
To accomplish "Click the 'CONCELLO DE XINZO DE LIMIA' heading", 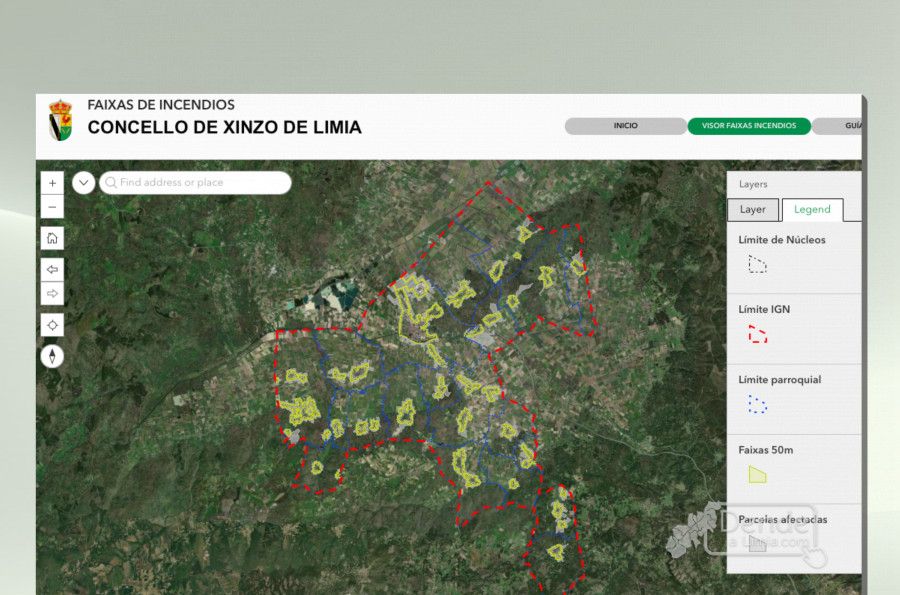I will pos(224,127).
